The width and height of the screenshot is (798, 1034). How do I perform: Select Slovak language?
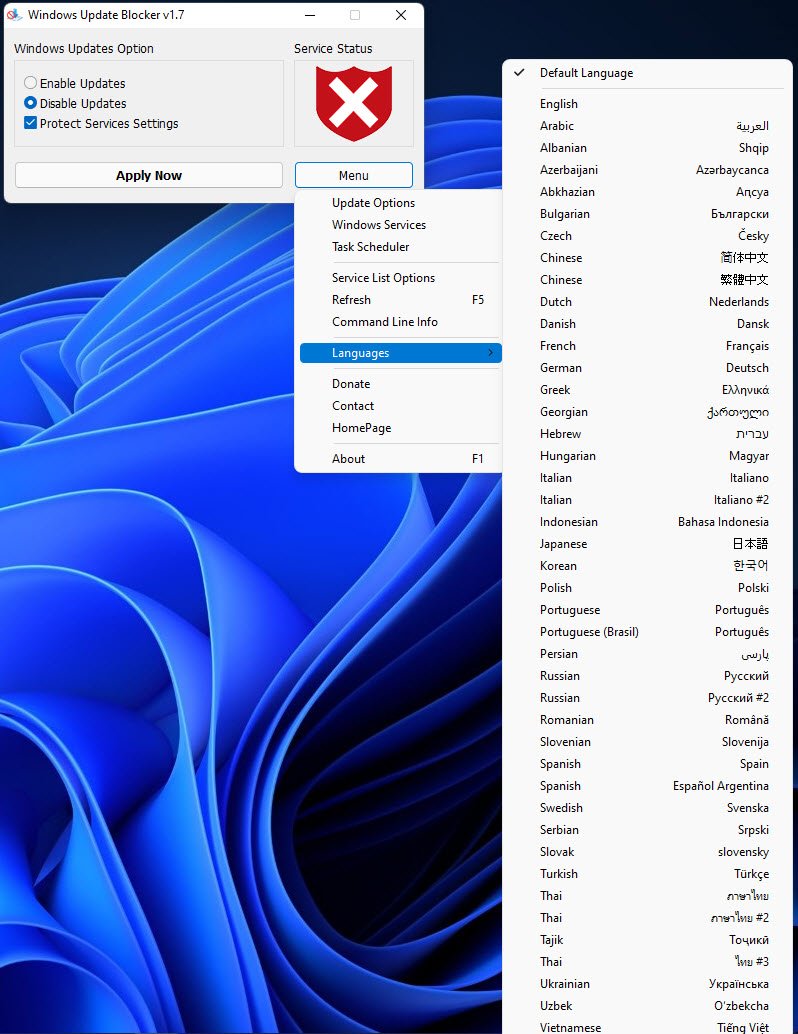(647, 852)
